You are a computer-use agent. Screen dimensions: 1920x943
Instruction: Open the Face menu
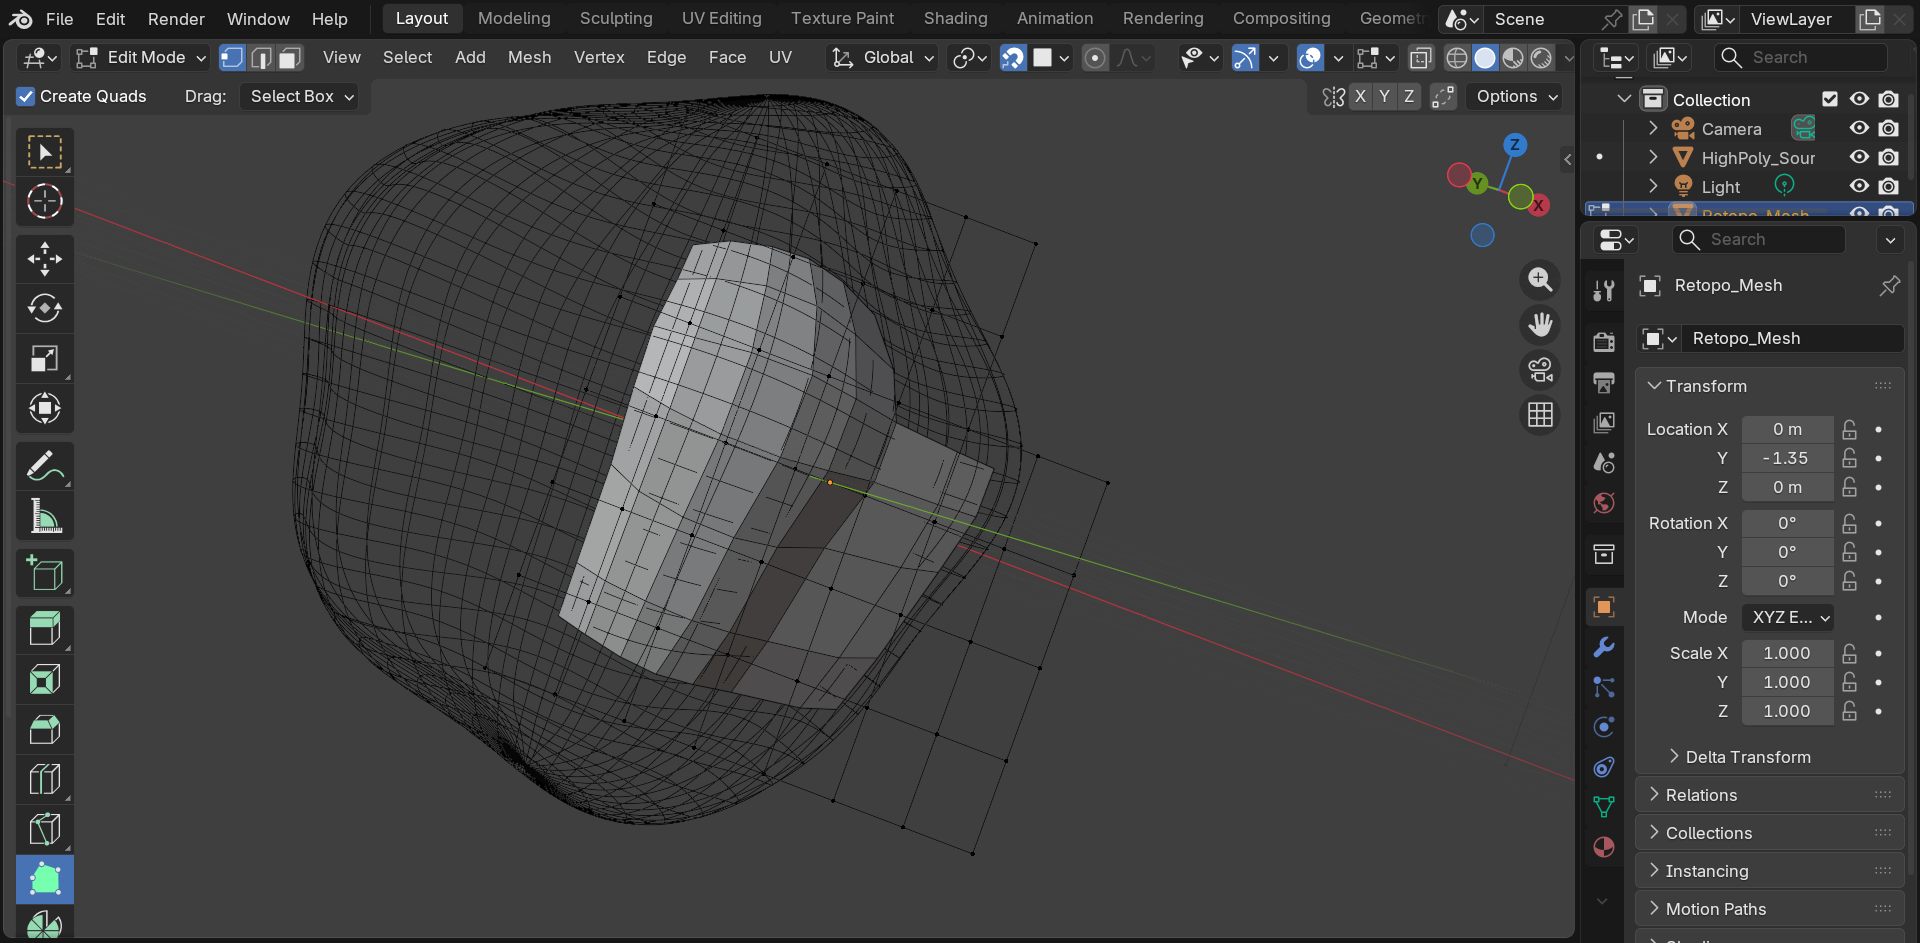(x=727, y=58)
